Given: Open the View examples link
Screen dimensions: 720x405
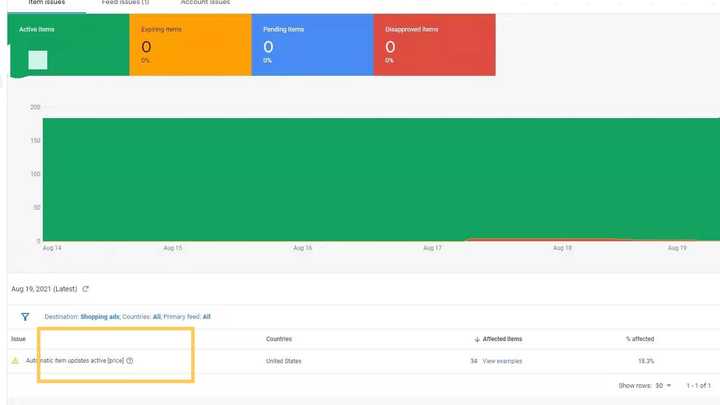Looking at the screenshot, I should 502,361.
